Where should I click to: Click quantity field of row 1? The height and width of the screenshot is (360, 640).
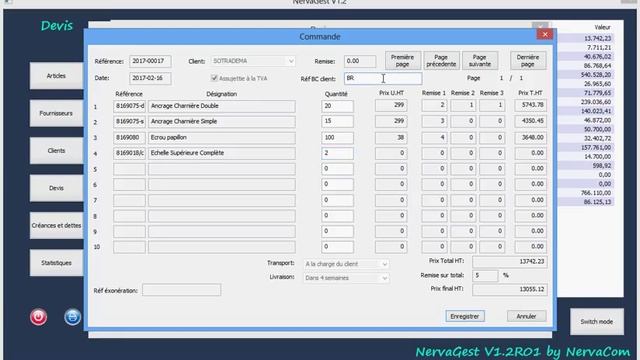coord(337,106)
